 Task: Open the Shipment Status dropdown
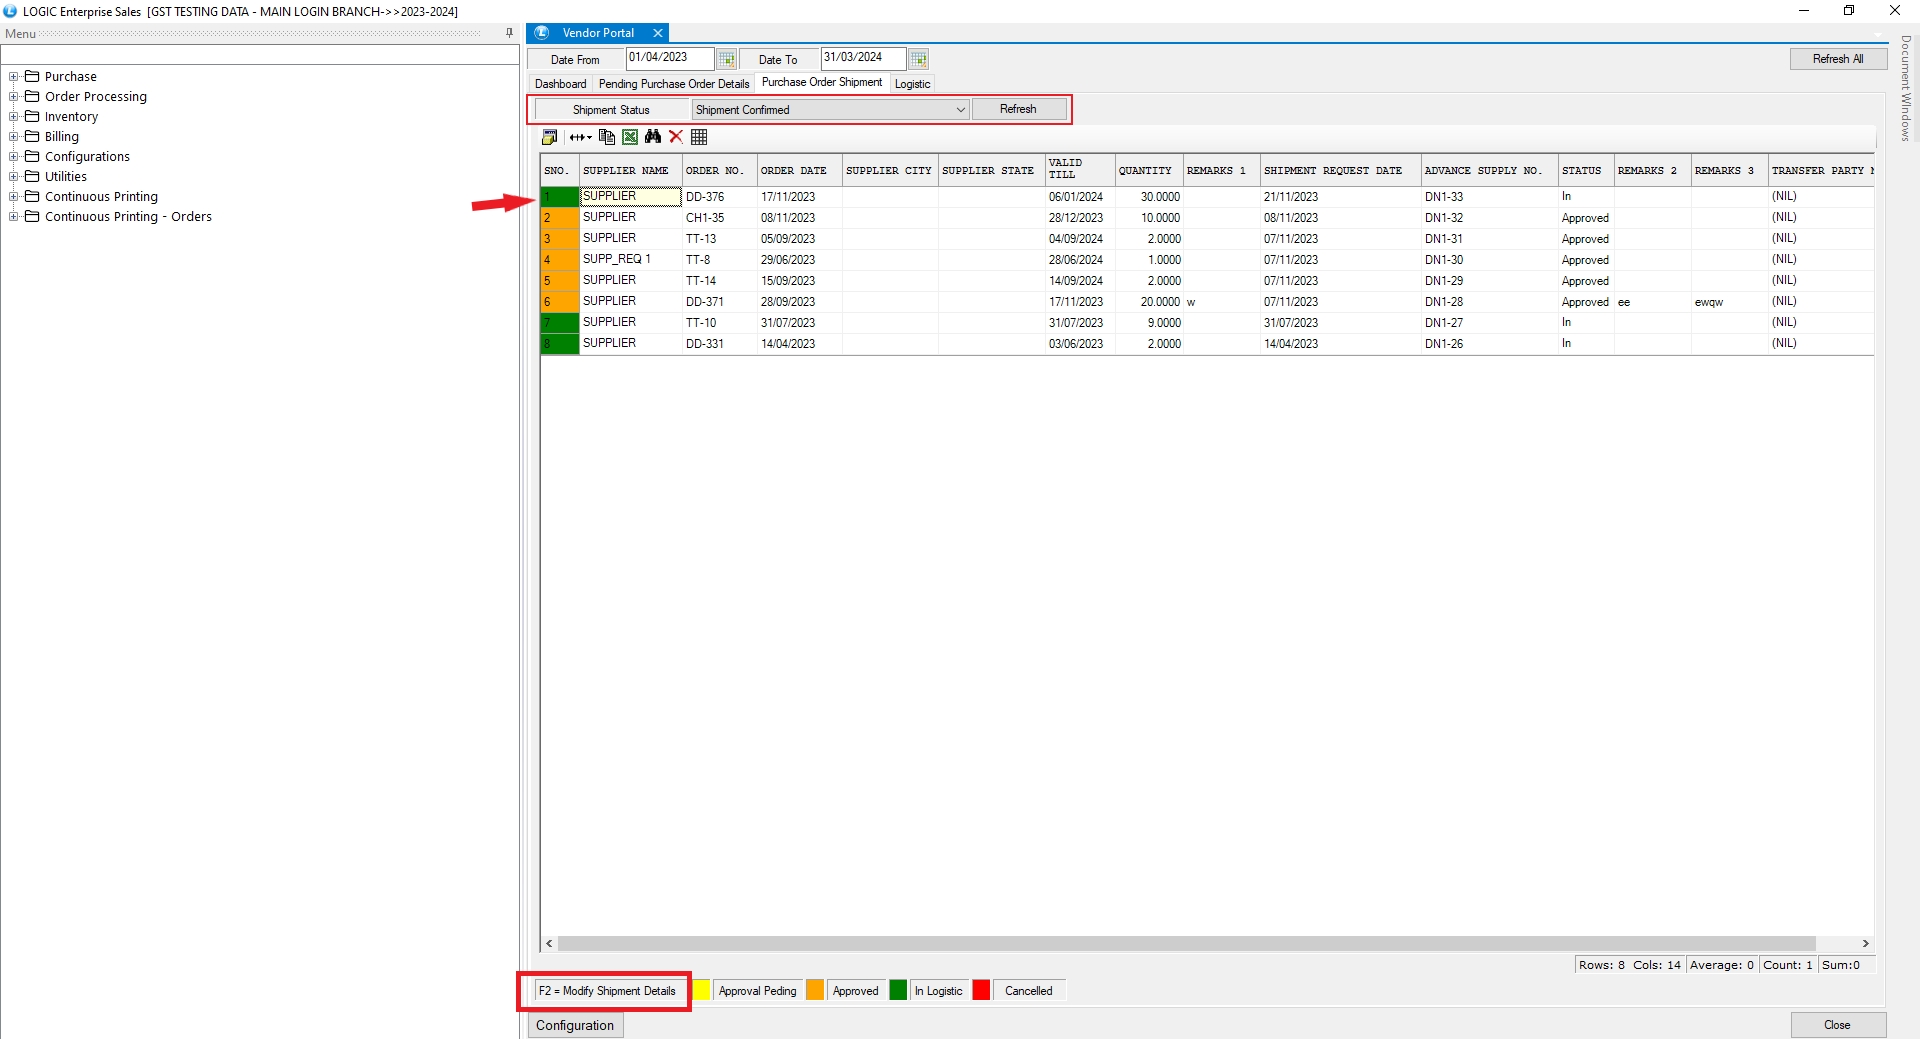(960, 110)
